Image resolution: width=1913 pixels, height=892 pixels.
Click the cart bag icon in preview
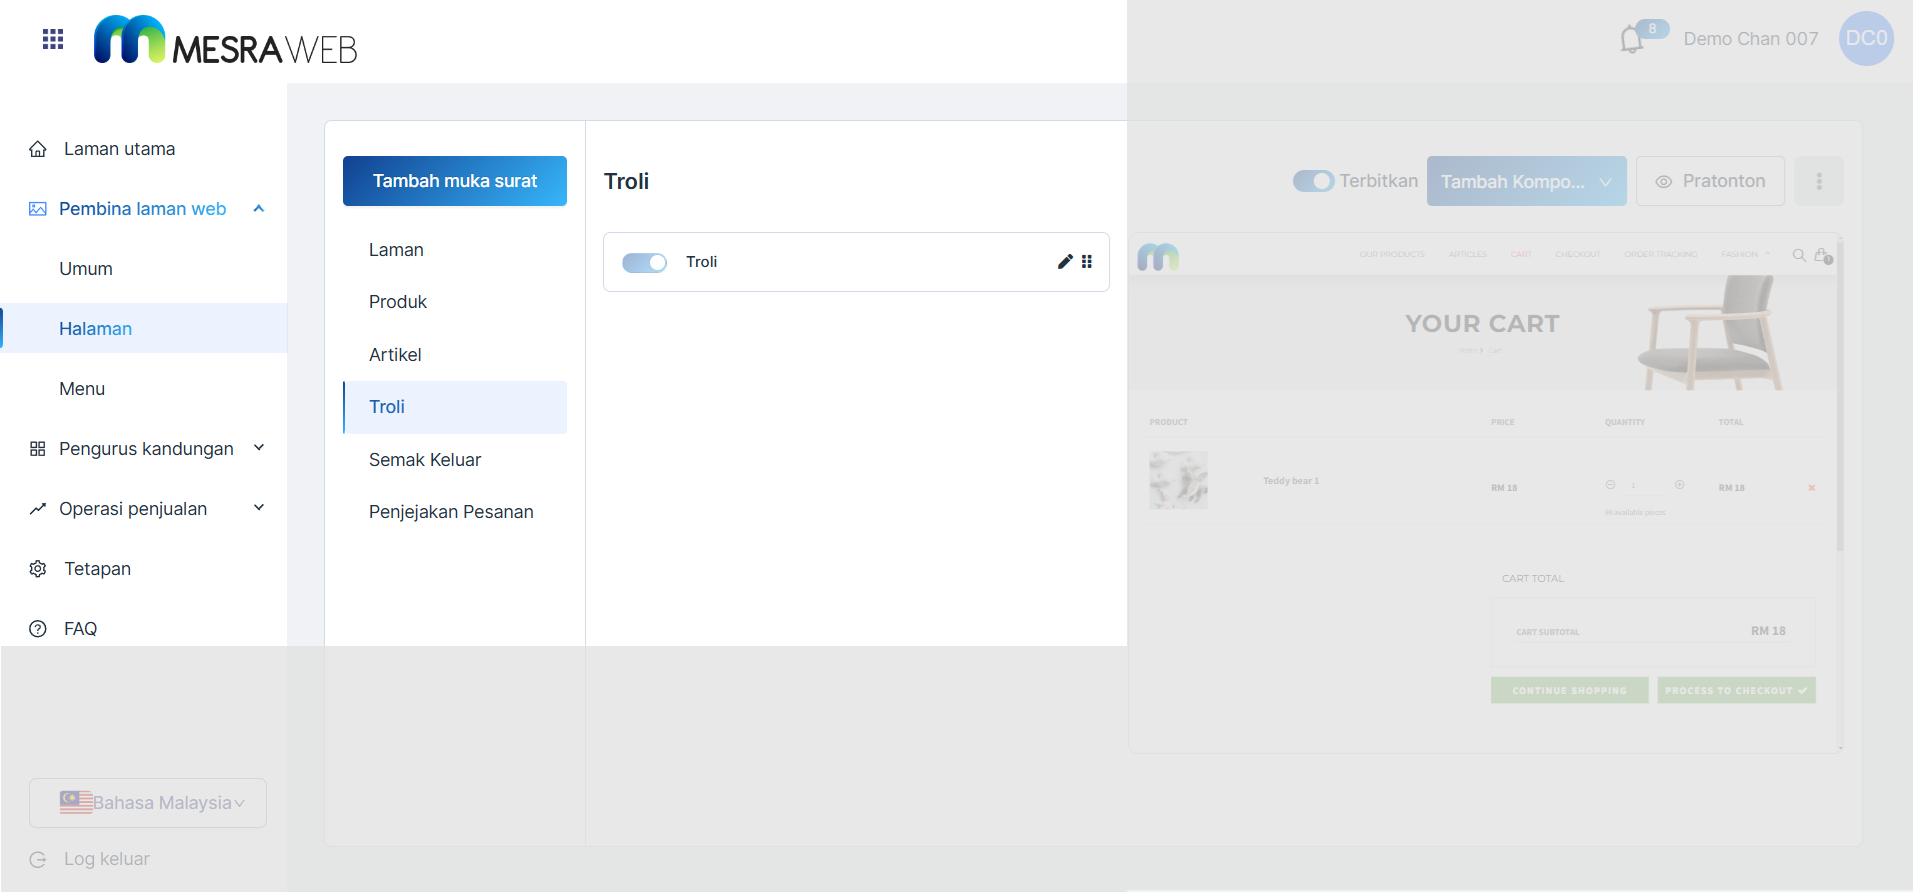coord(1822,255)
